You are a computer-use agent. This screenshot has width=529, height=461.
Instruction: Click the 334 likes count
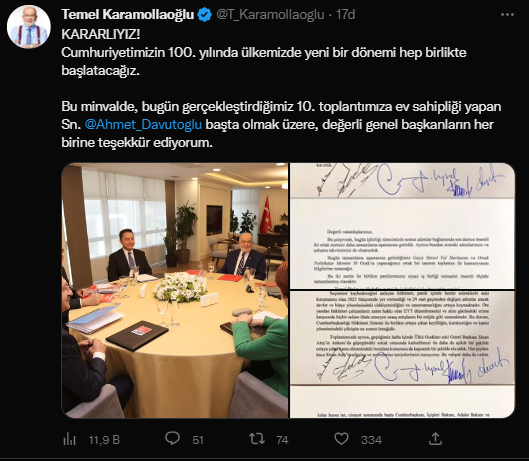tap(371, 440)
